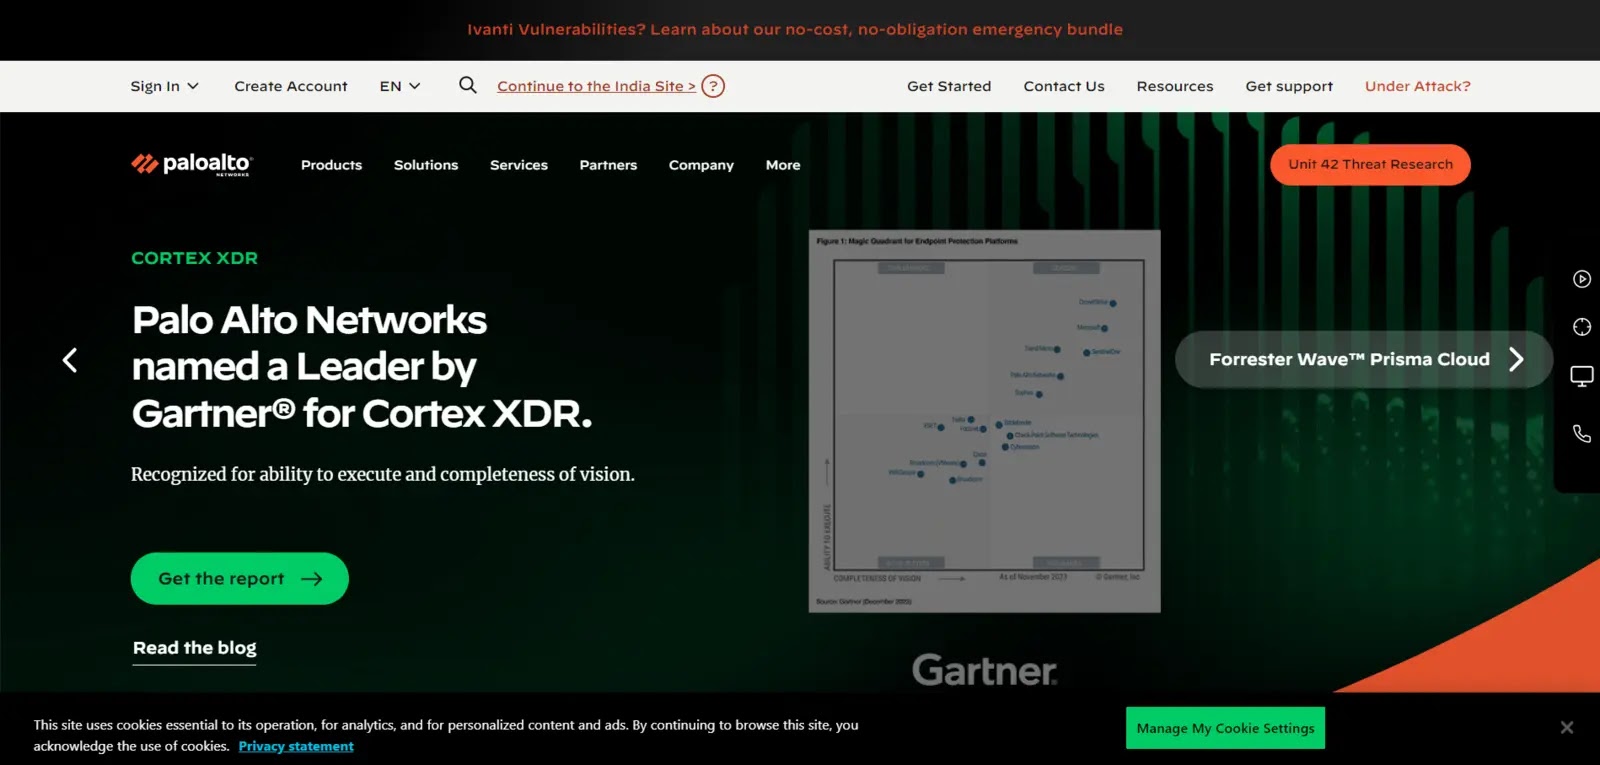
Task: Click the search magnifier icon
Action: tap(467, 85)
